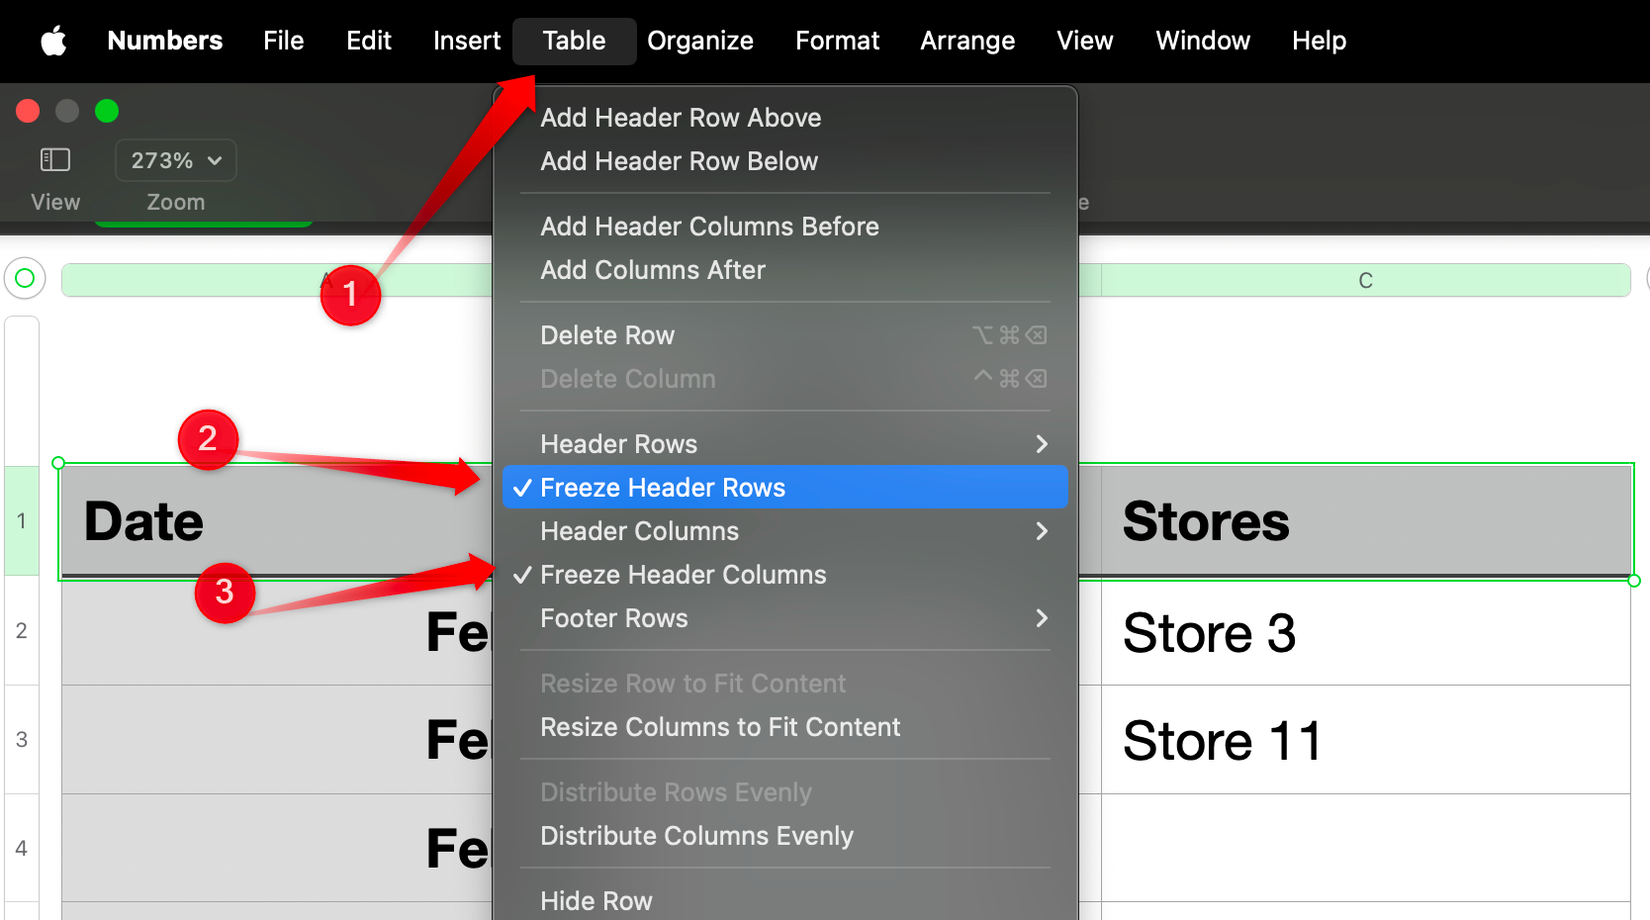Select Add Header Row Above
This screenshot has height=920, width=1650.
coord(681,117)
